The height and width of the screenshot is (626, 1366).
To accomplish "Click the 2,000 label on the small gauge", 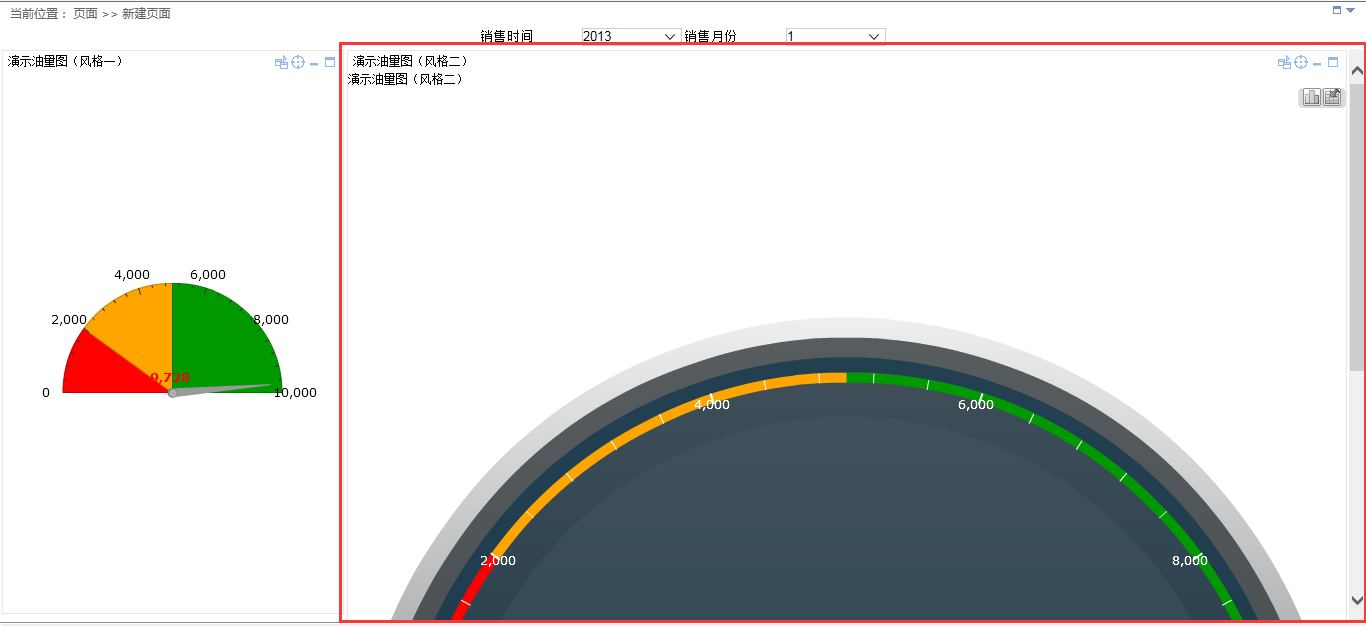I will 69,320.
